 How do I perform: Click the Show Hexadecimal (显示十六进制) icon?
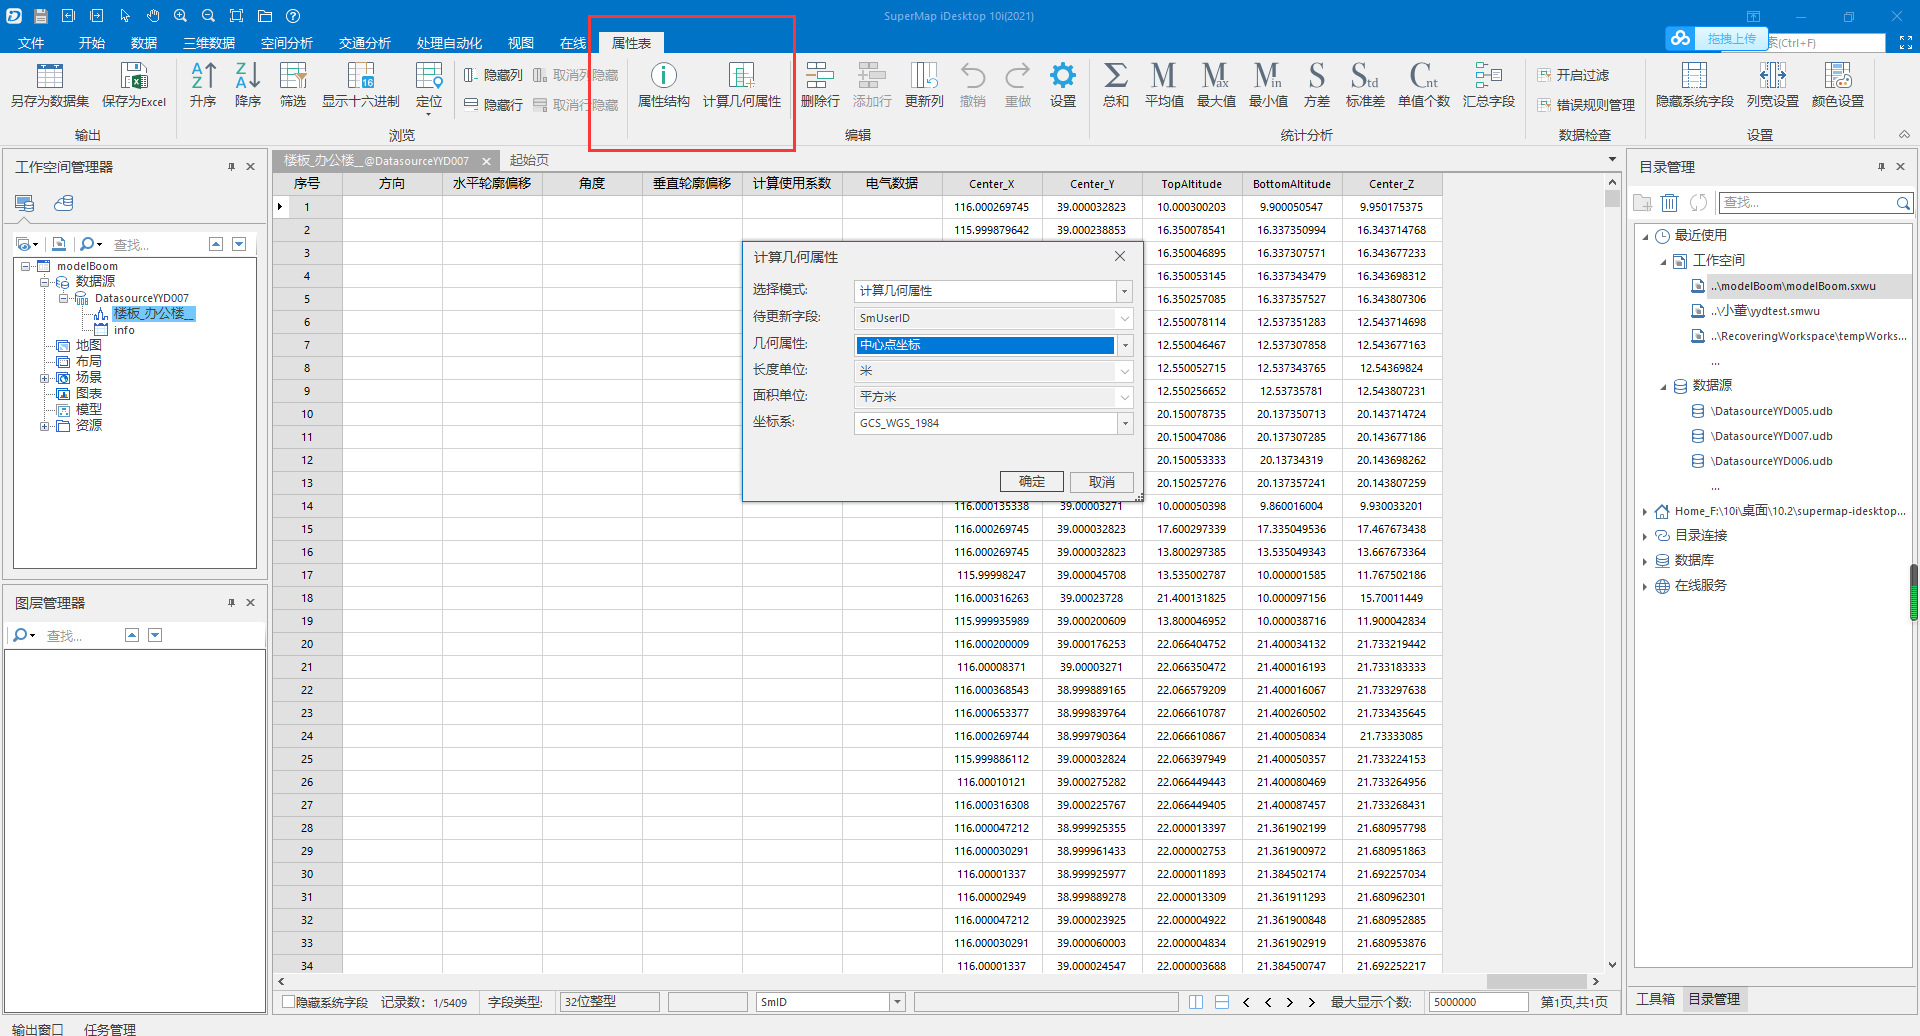(x=361, y=76)
